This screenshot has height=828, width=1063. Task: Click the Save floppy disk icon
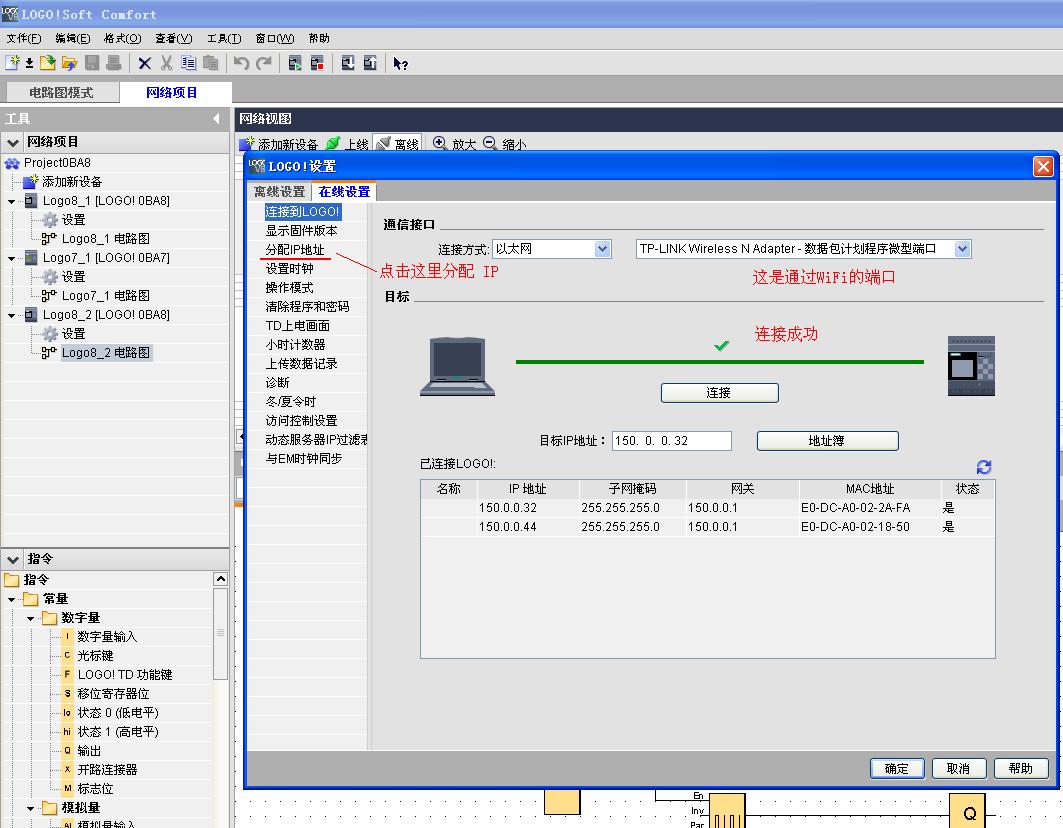coord(92,63)
